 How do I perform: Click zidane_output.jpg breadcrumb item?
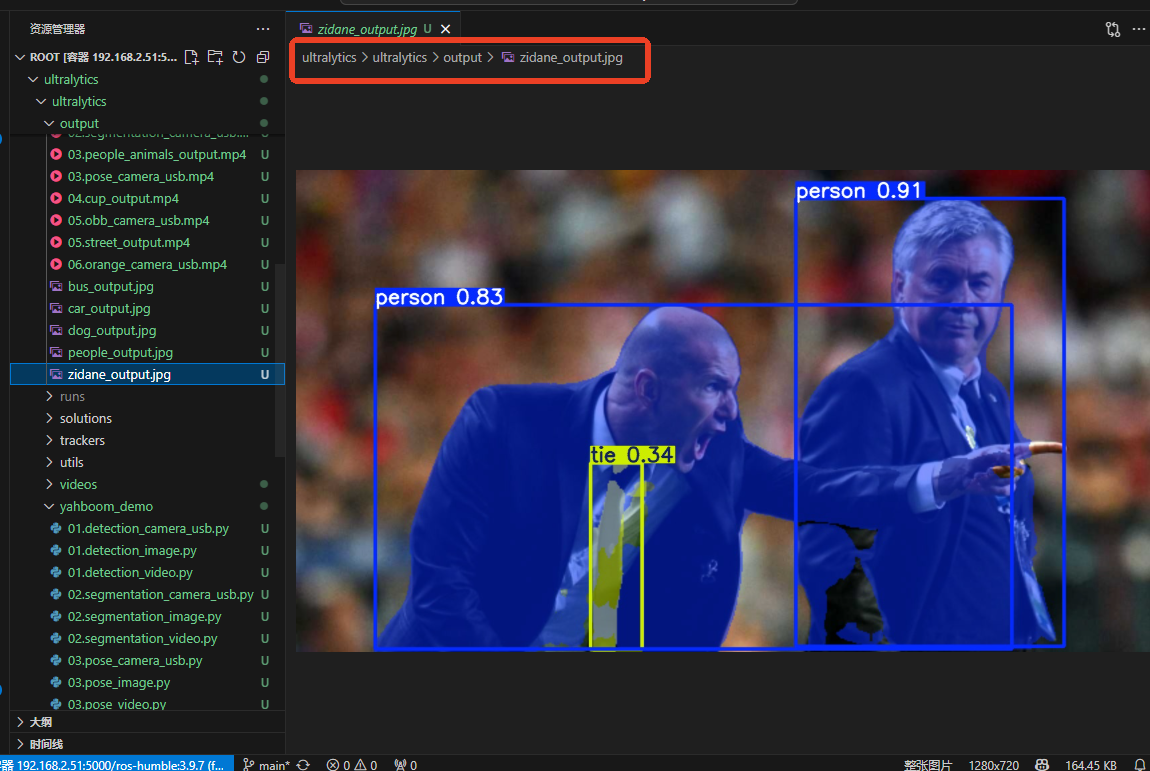563,57
